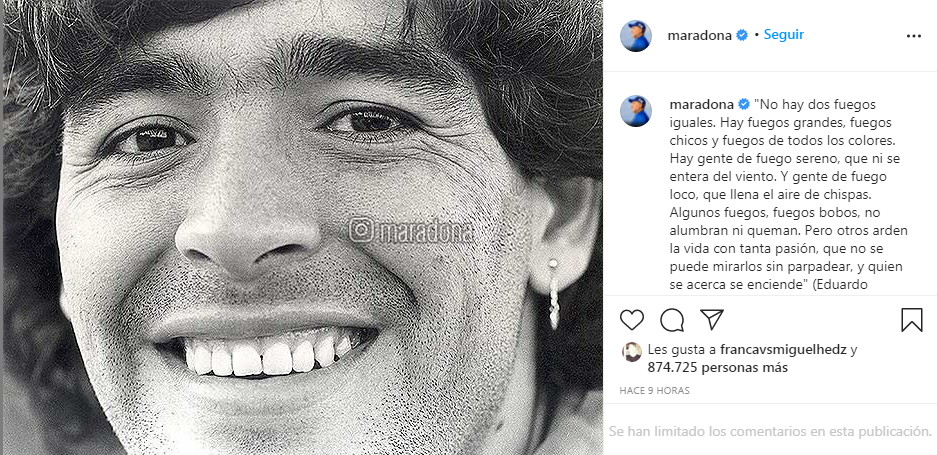Viewport: 937px width, 455px height.
Task: Click the comments limited notice text
Action: point(770,431)
